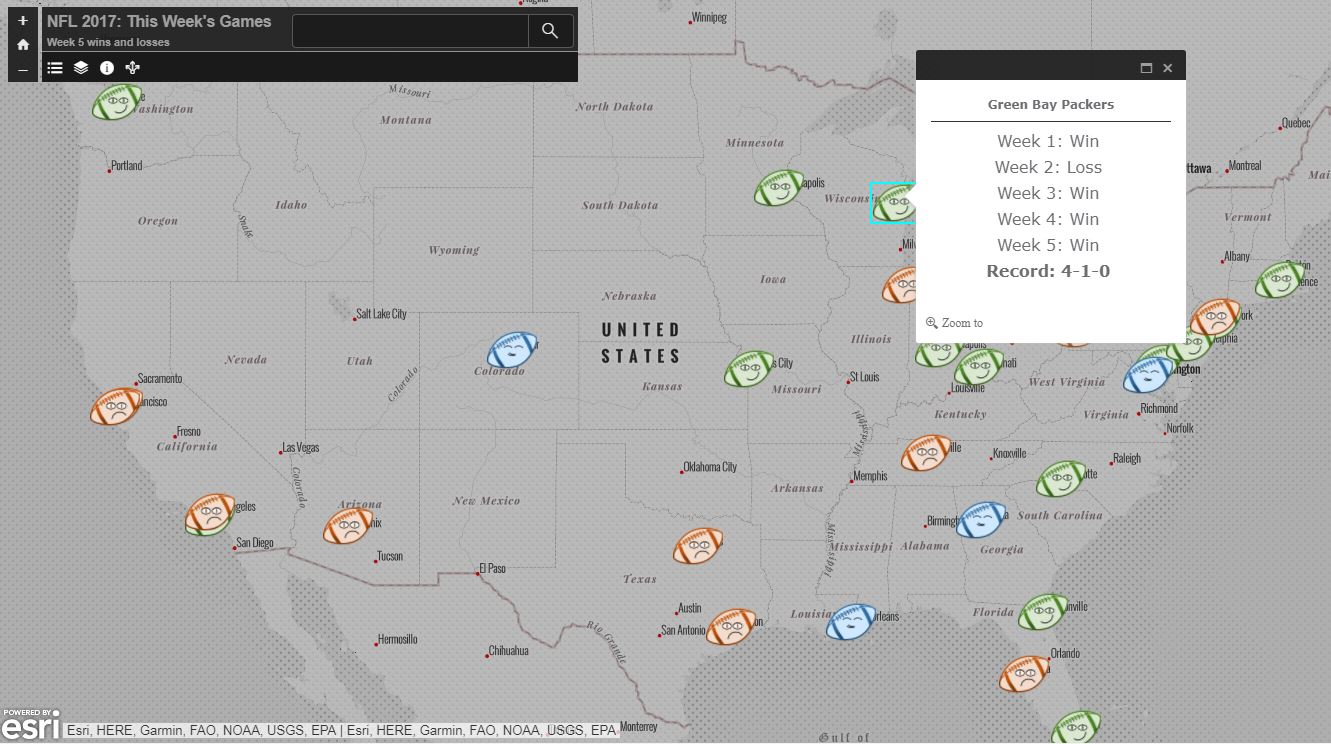1331x744 pixels.
Task: Select the Seattle green football marker
Action: click(117, 102)
